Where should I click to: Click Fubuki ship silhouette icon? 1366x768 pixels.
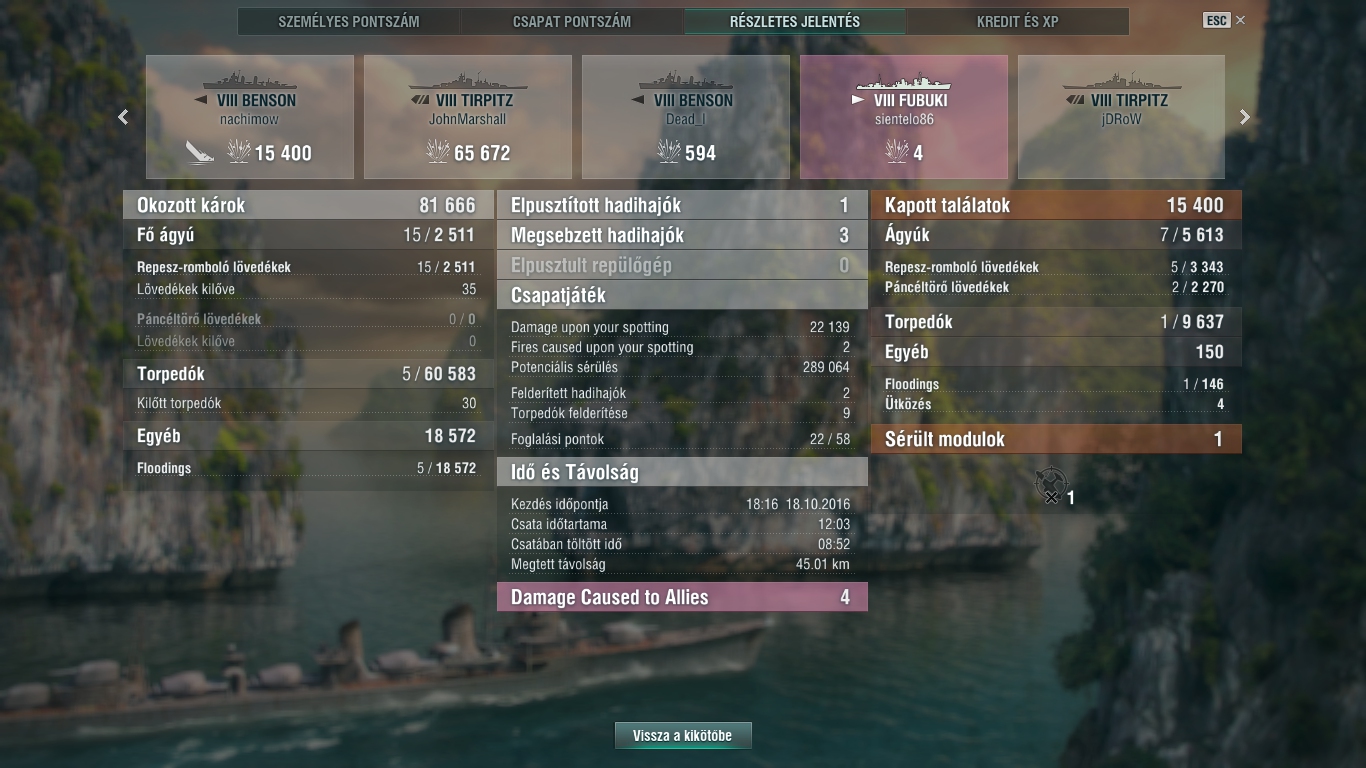903,81
